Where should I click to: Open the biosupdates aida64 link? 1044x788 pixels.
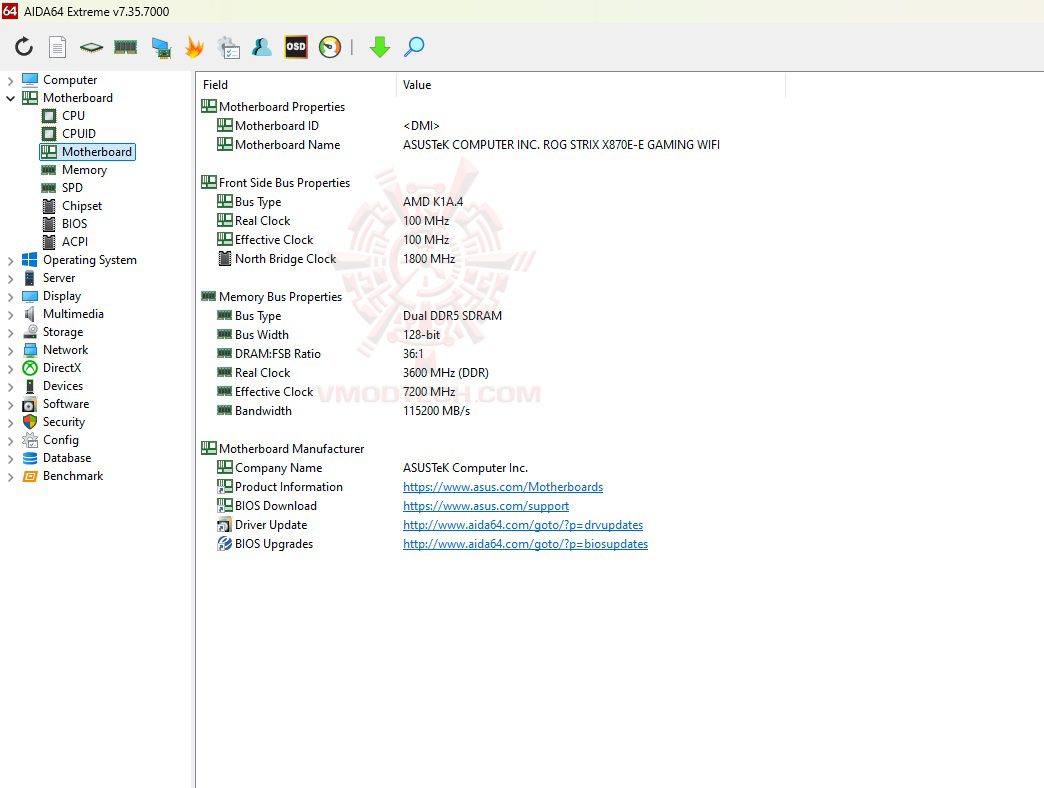[525, 544]
